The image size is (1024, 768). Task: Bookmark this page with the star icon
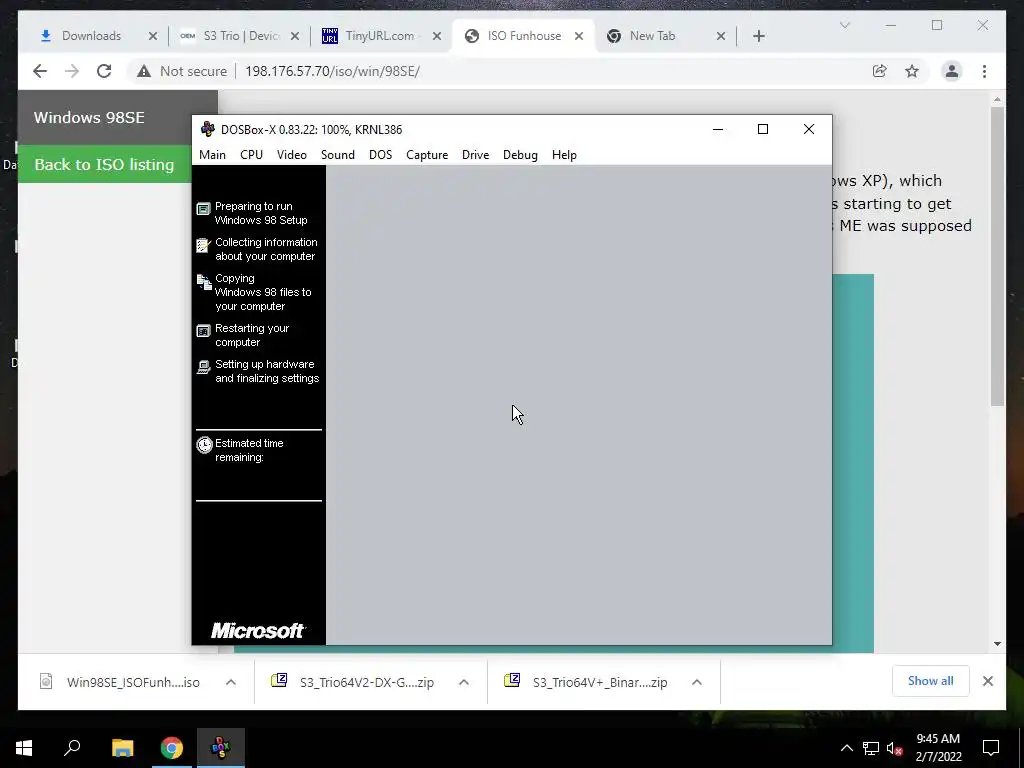point(912,71)
